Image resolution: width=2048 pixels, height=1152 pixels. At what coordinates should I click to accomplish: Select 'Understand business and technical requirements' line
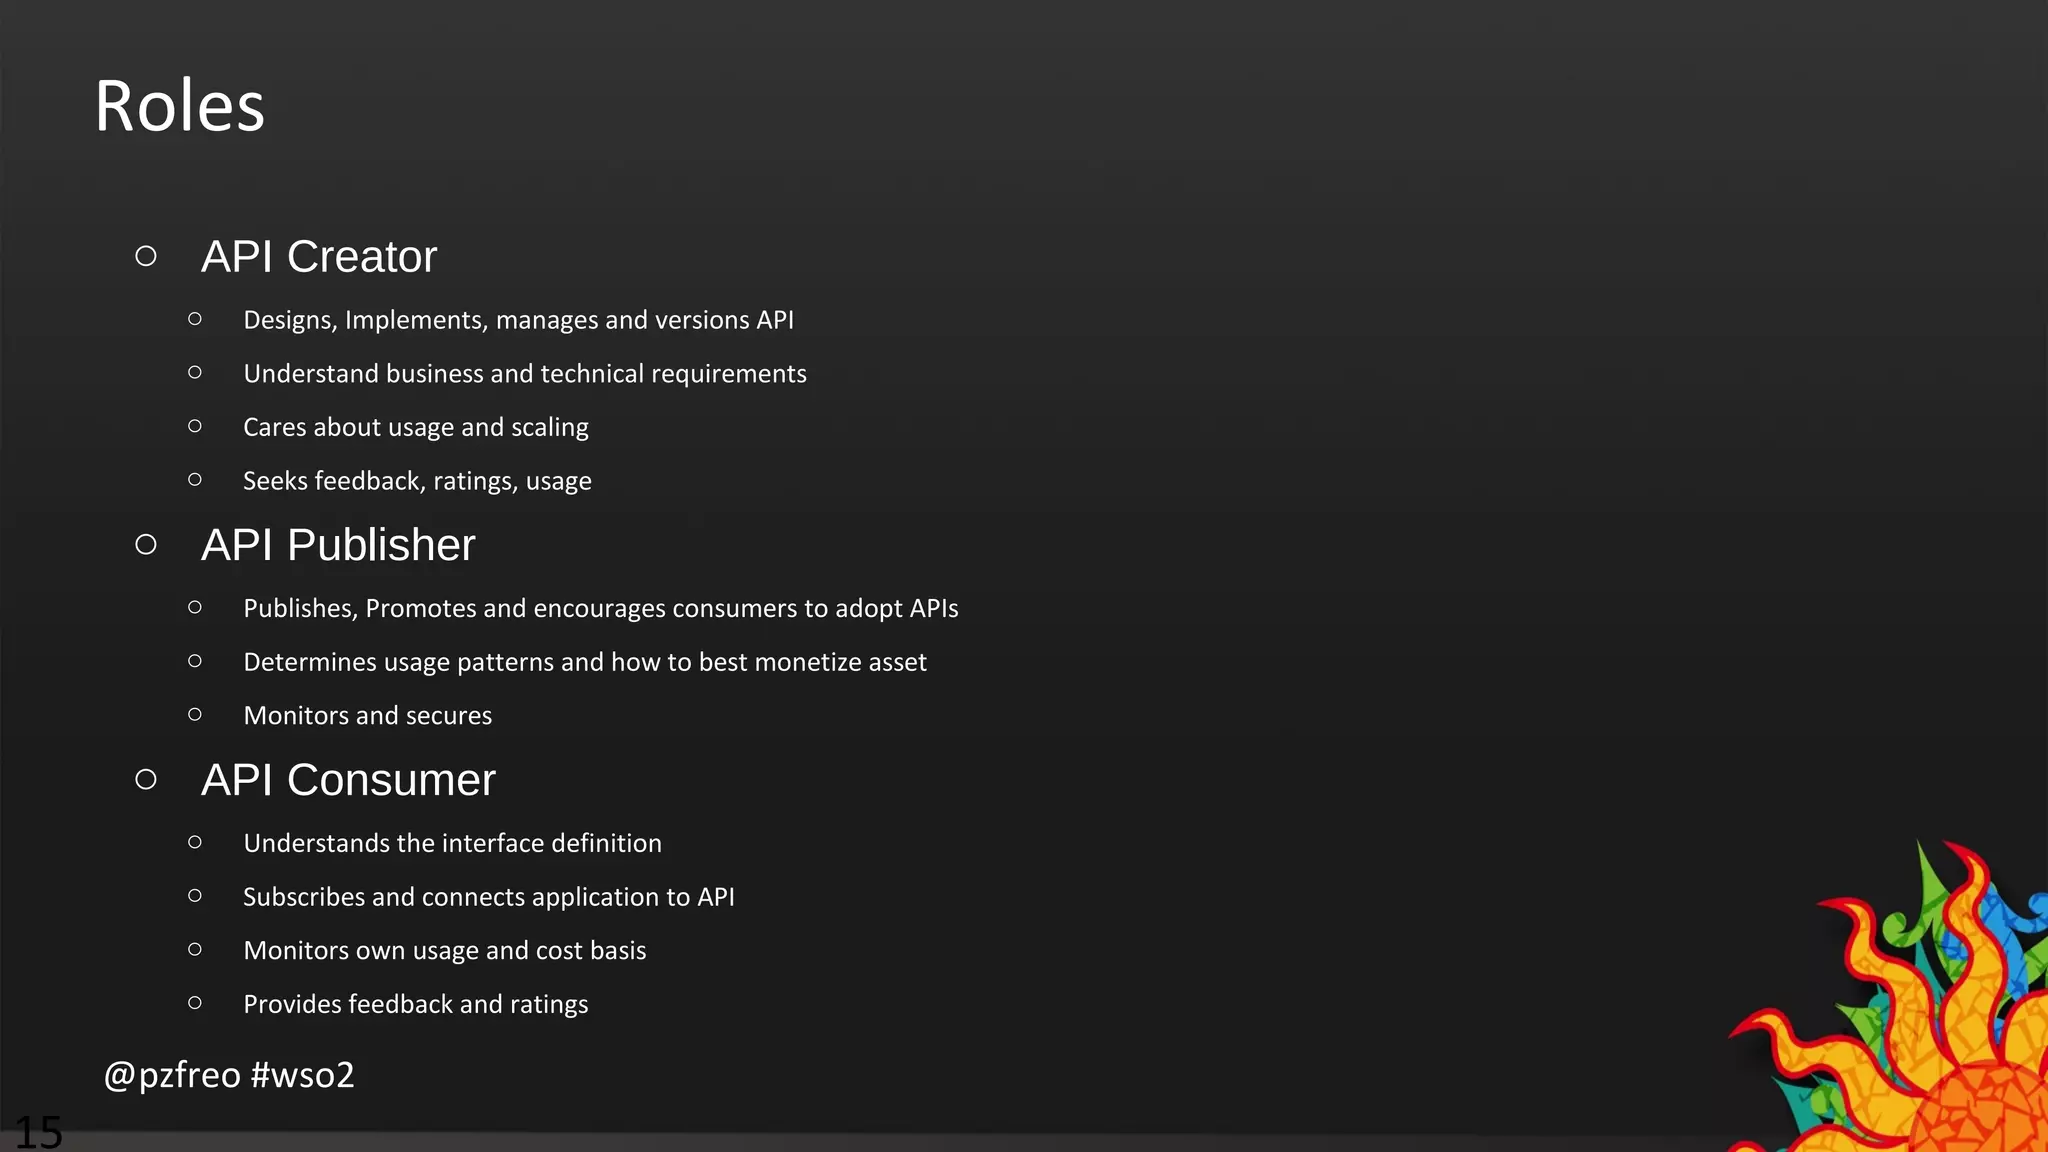pos(524,374)
